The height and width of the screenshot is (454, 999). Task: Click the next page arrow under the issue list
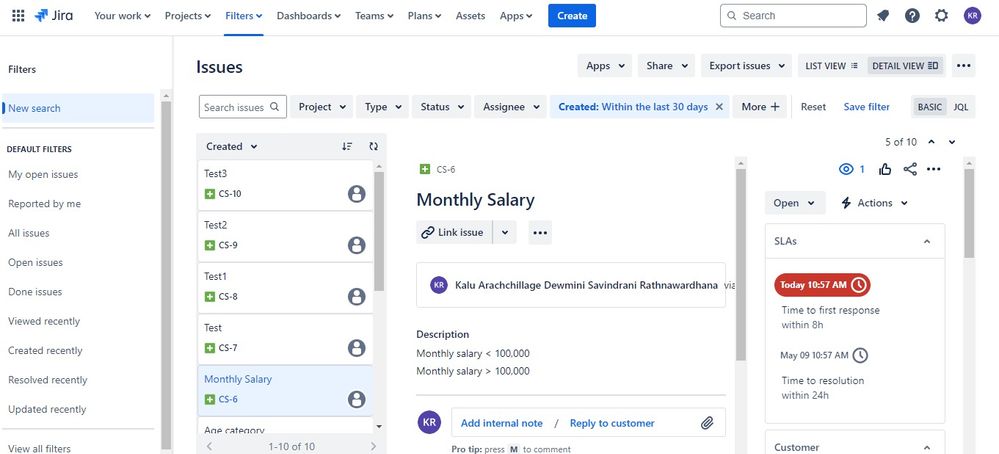(373, 446)
